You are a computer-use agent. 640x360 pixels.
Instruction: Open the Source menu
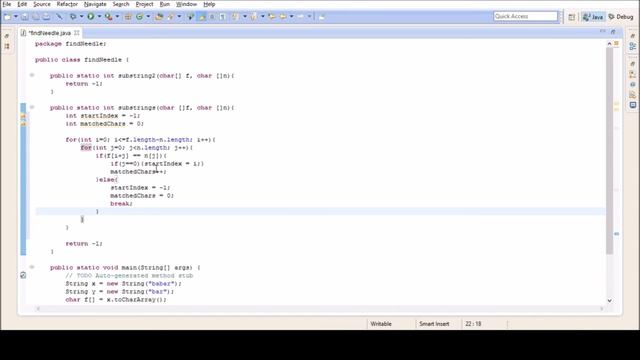pyautogui.click(x=42, y=4)
